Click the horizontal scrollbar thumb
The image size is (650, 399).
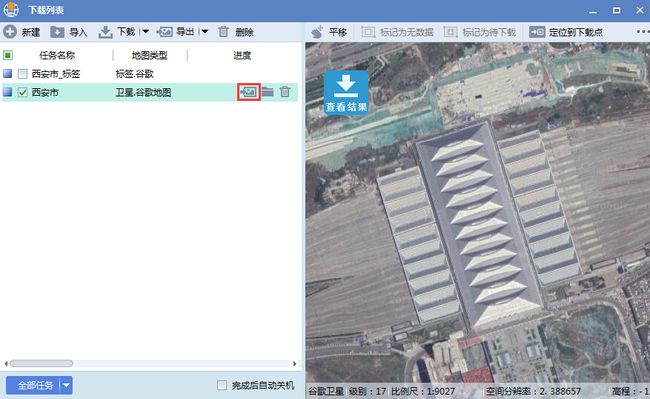point(41,363)
